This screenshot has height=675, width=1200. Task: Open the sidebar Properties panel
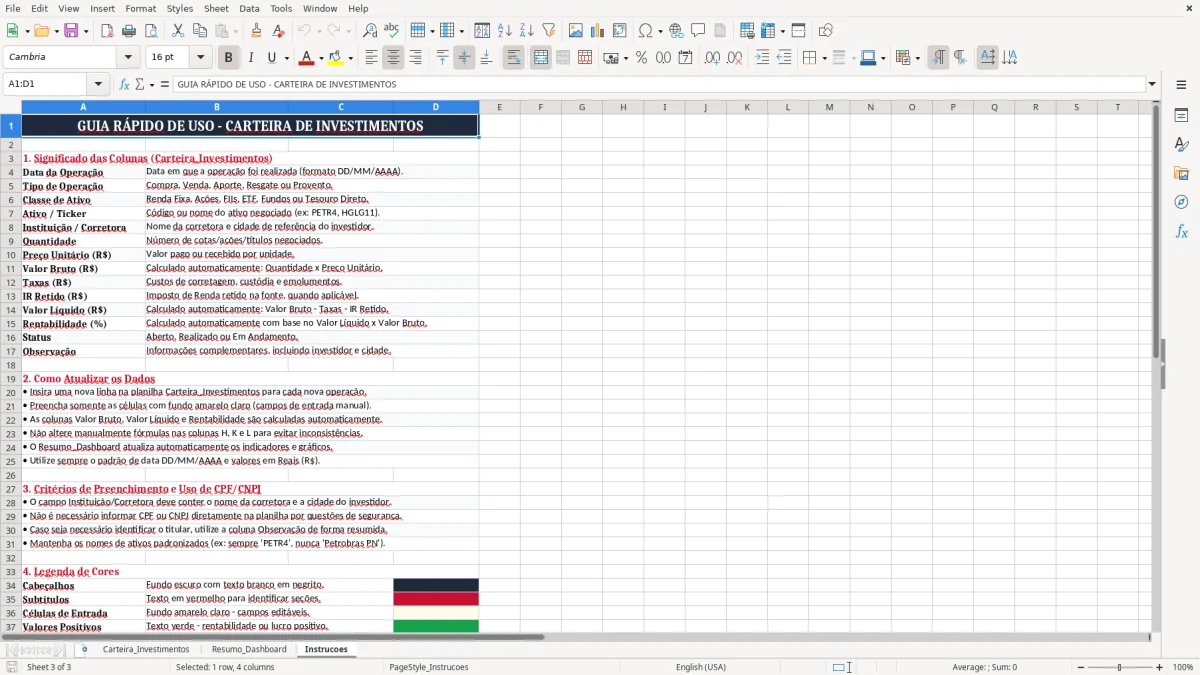tap(1181, 115)
